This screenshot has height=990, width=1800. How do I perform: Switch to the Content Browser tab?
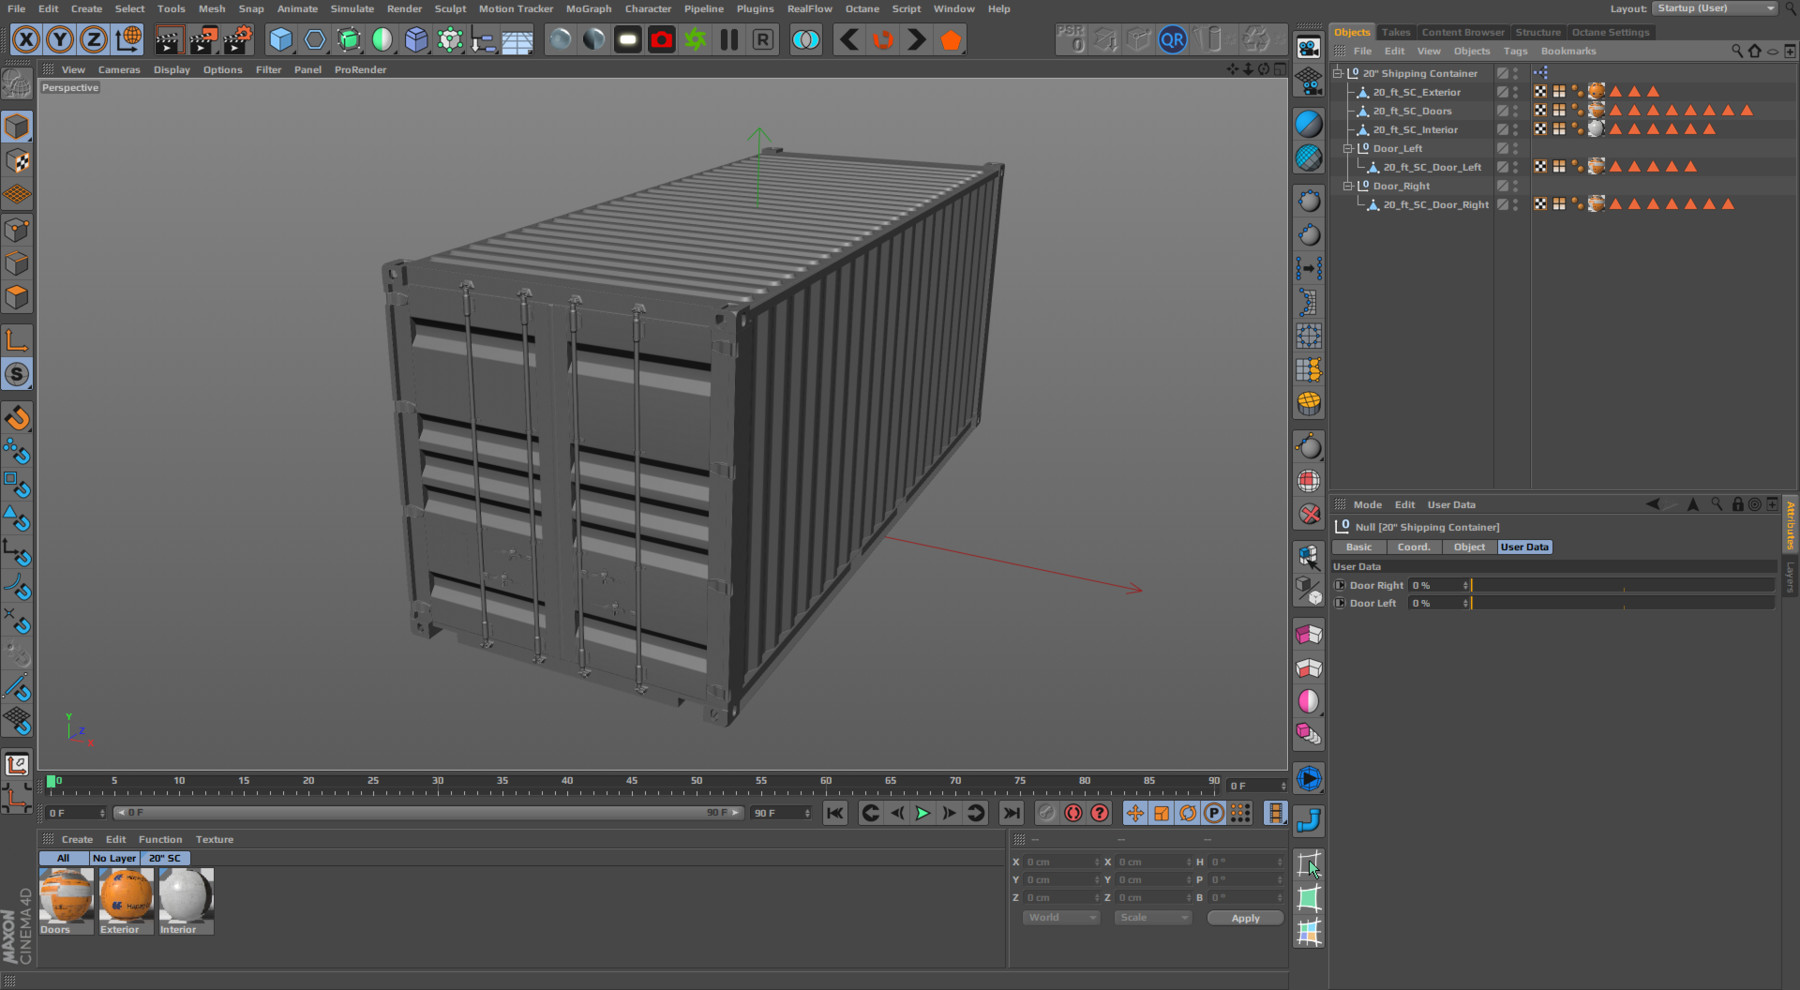click(x=1462, y=32)
